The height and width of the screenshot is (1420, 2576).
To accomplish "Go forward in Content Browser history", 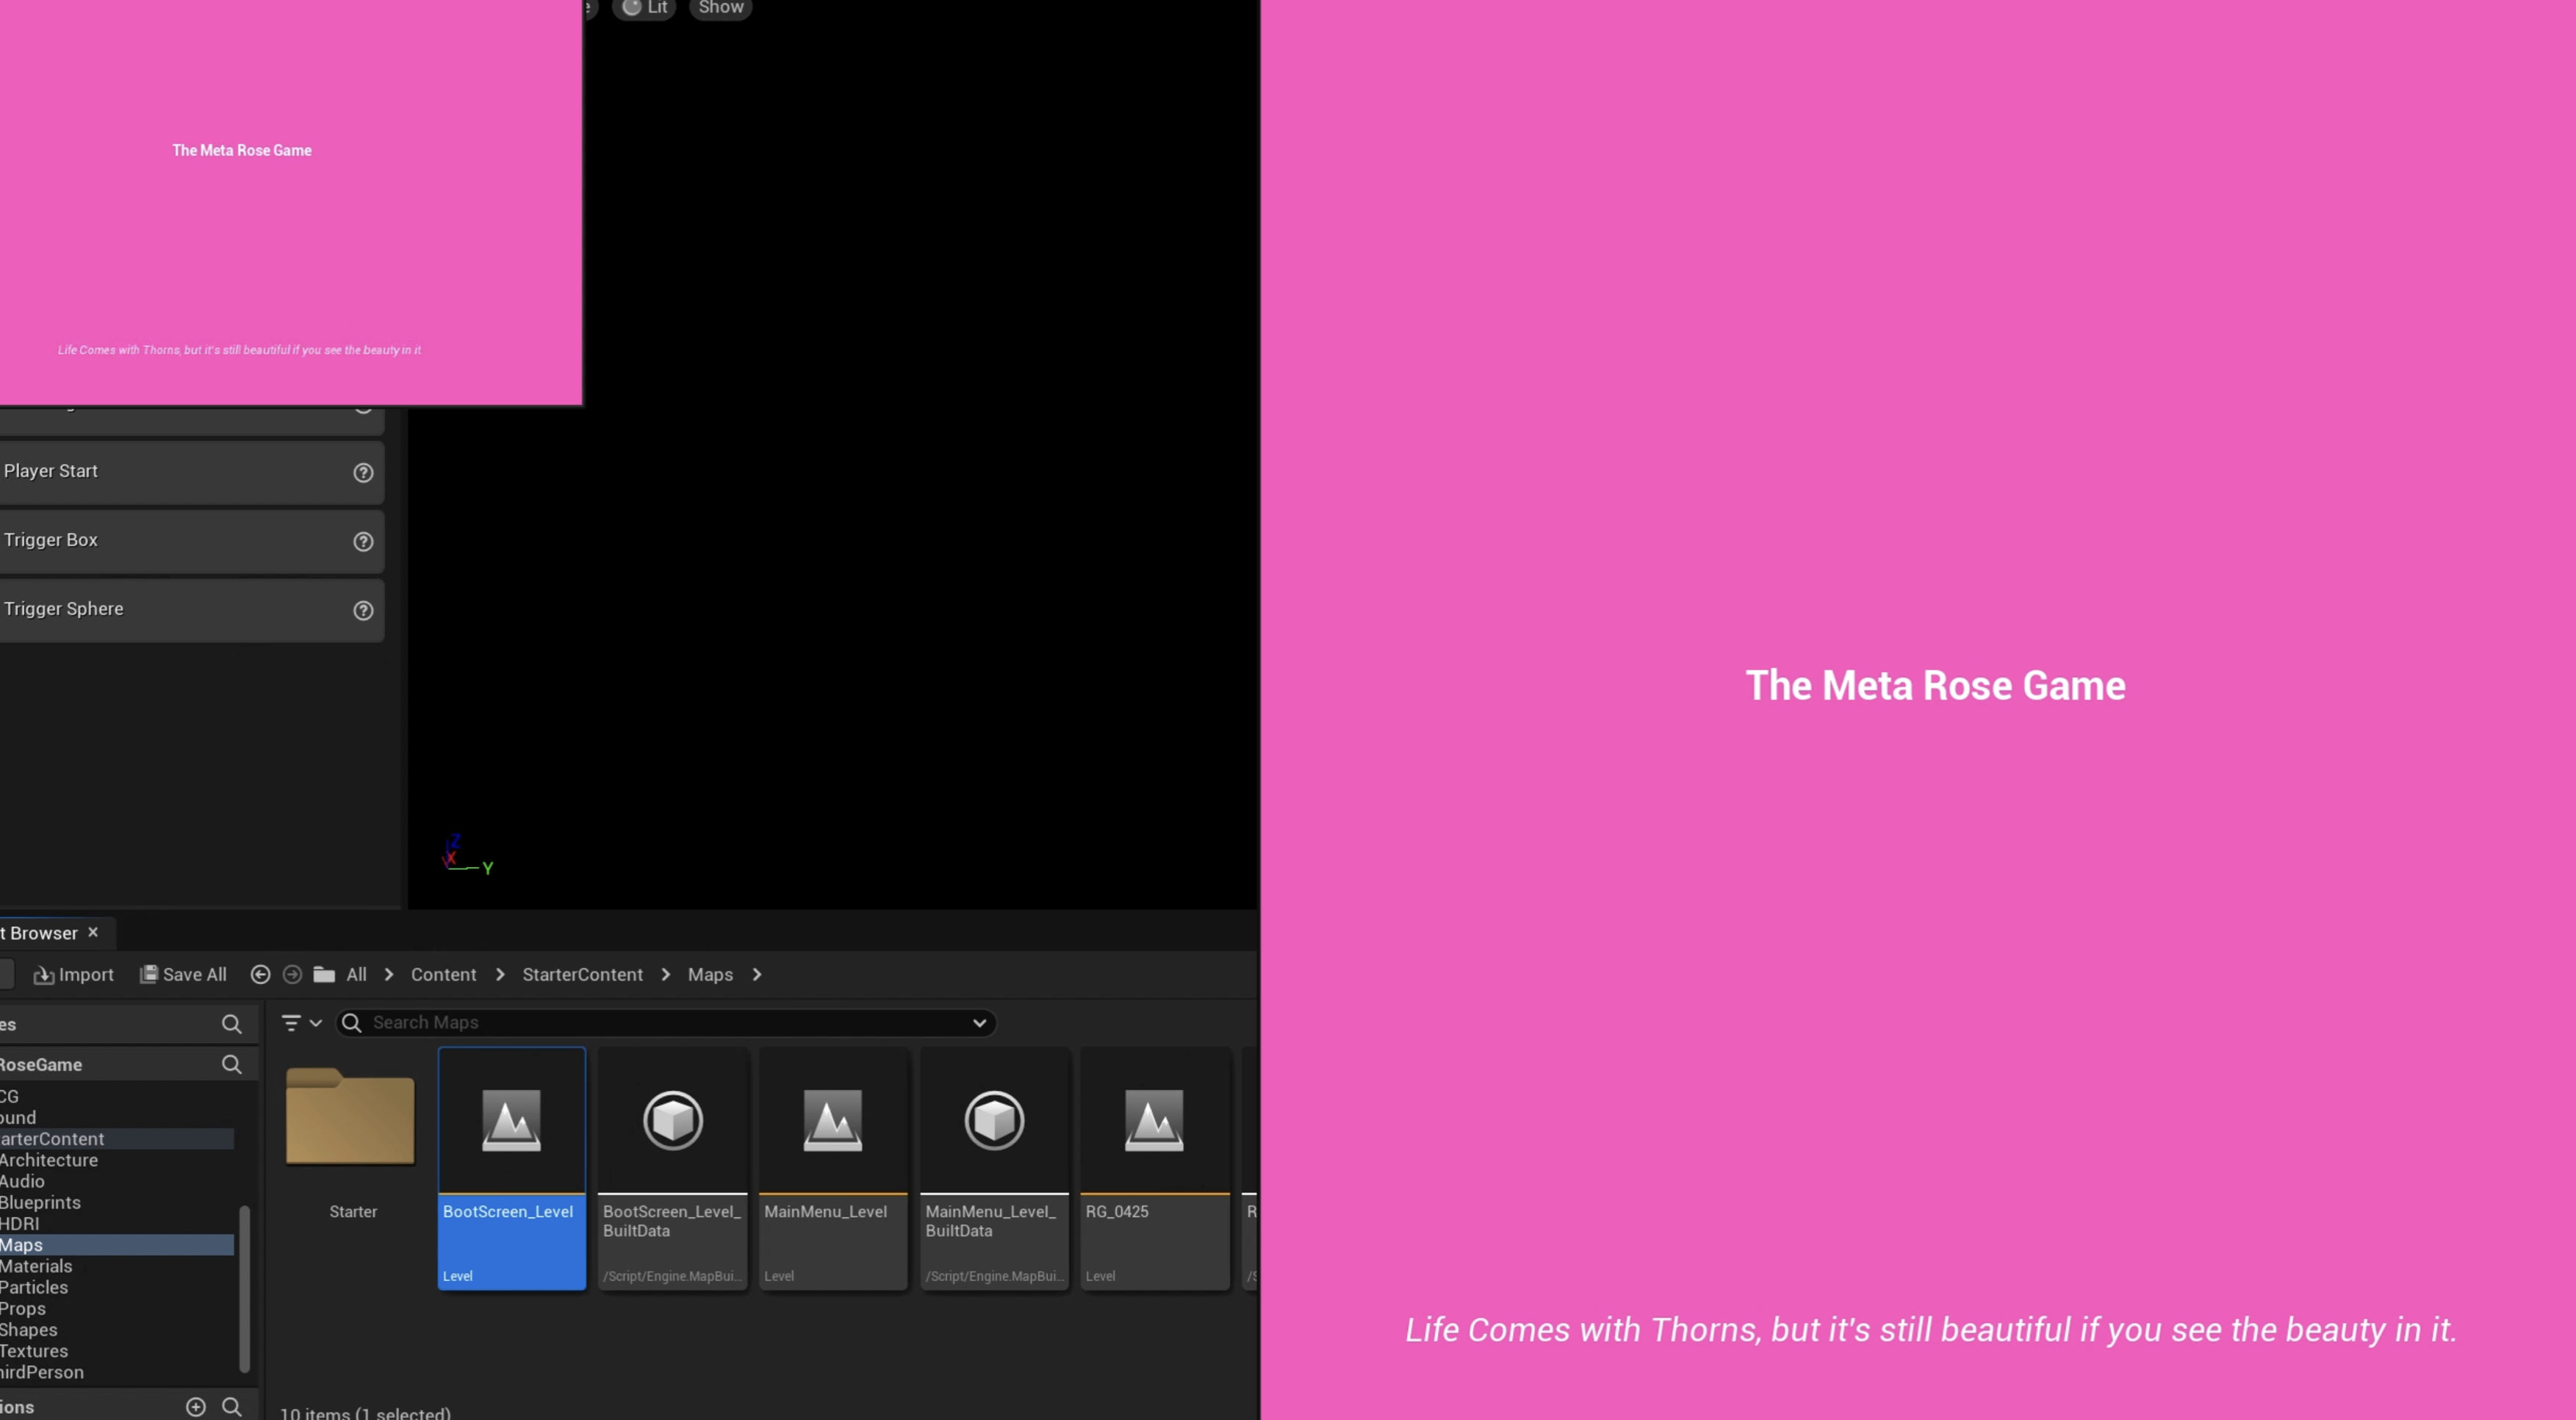I will coord(292,974).
